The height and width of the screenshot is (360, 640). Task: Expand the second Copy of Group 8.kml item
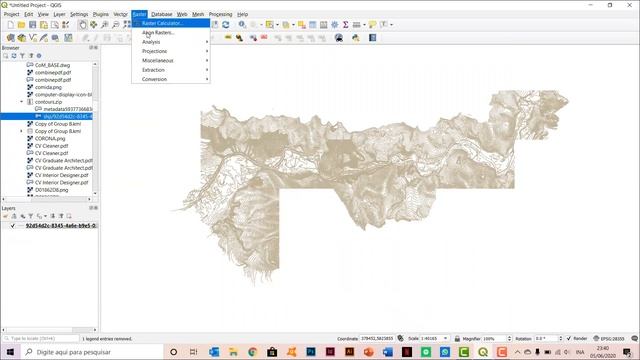(x=22, y=131)
